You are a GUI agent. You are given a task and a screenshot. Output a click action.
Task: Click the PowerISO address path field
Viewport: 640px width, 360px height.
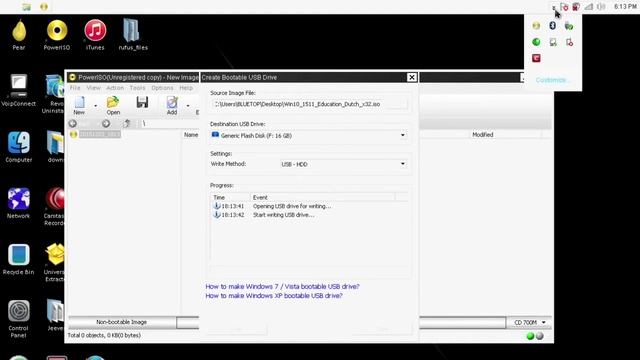pos(169,123)
